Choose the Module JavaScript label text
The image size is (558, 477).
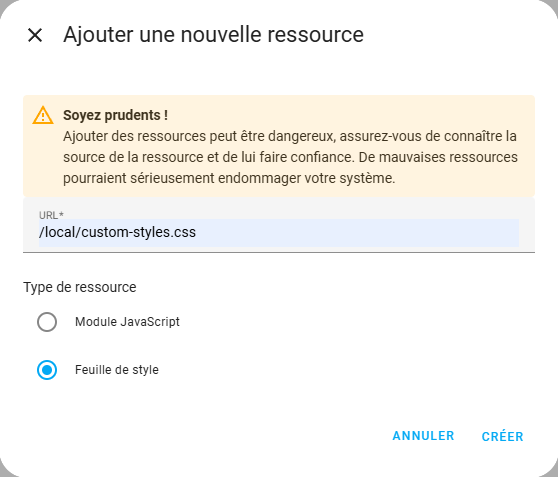coord(127,322)
